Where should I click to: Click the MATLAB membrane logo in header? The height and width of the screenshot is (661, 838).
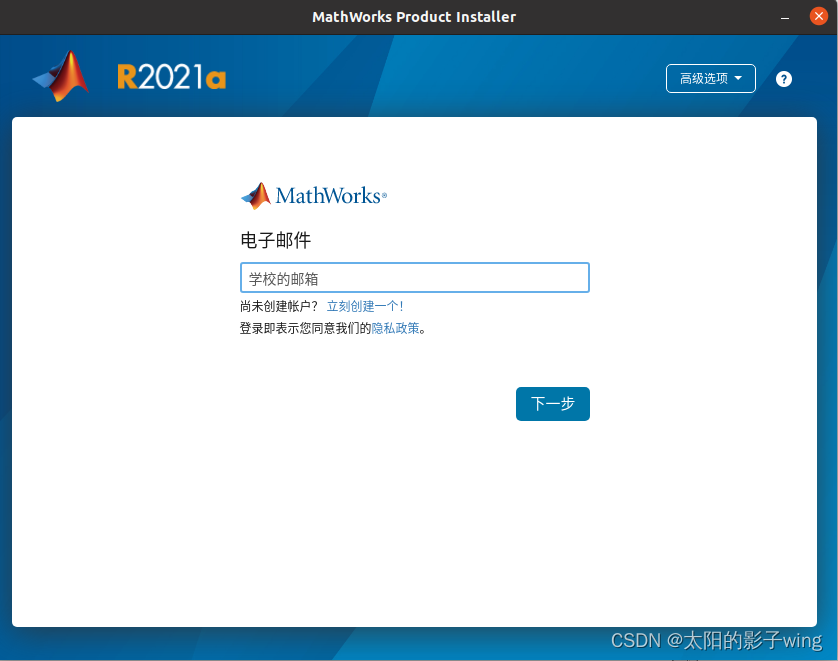pos(62,77)
